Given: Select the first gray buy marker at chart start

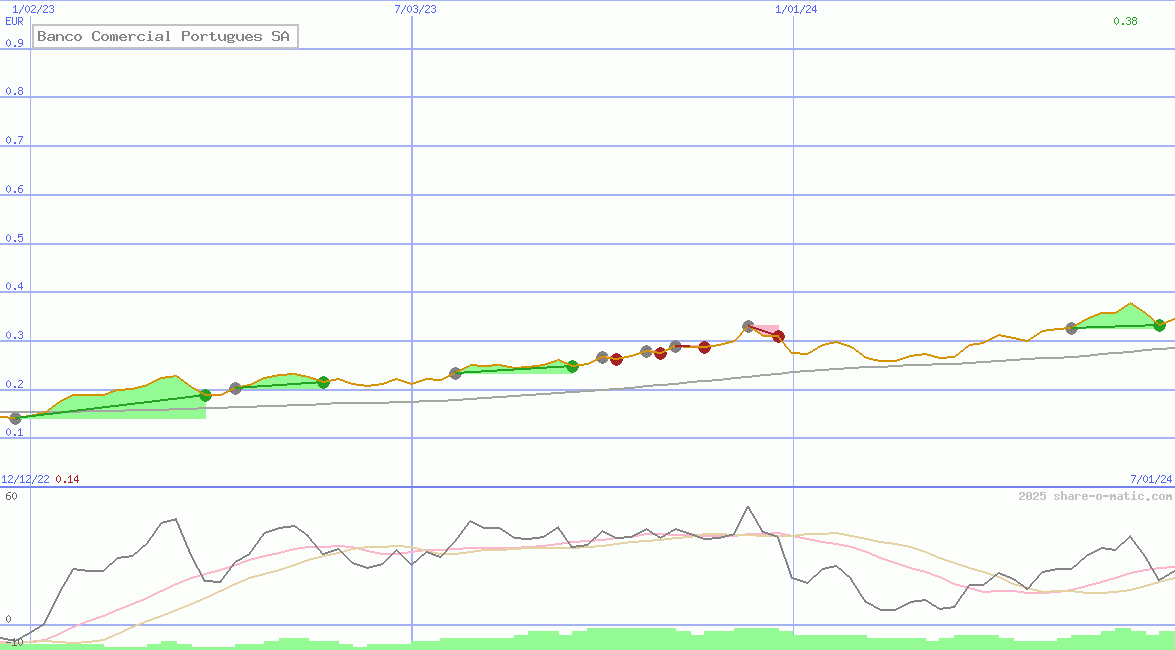Looking at the screenshot, I should pyautogui.click(x=15, y=419).
